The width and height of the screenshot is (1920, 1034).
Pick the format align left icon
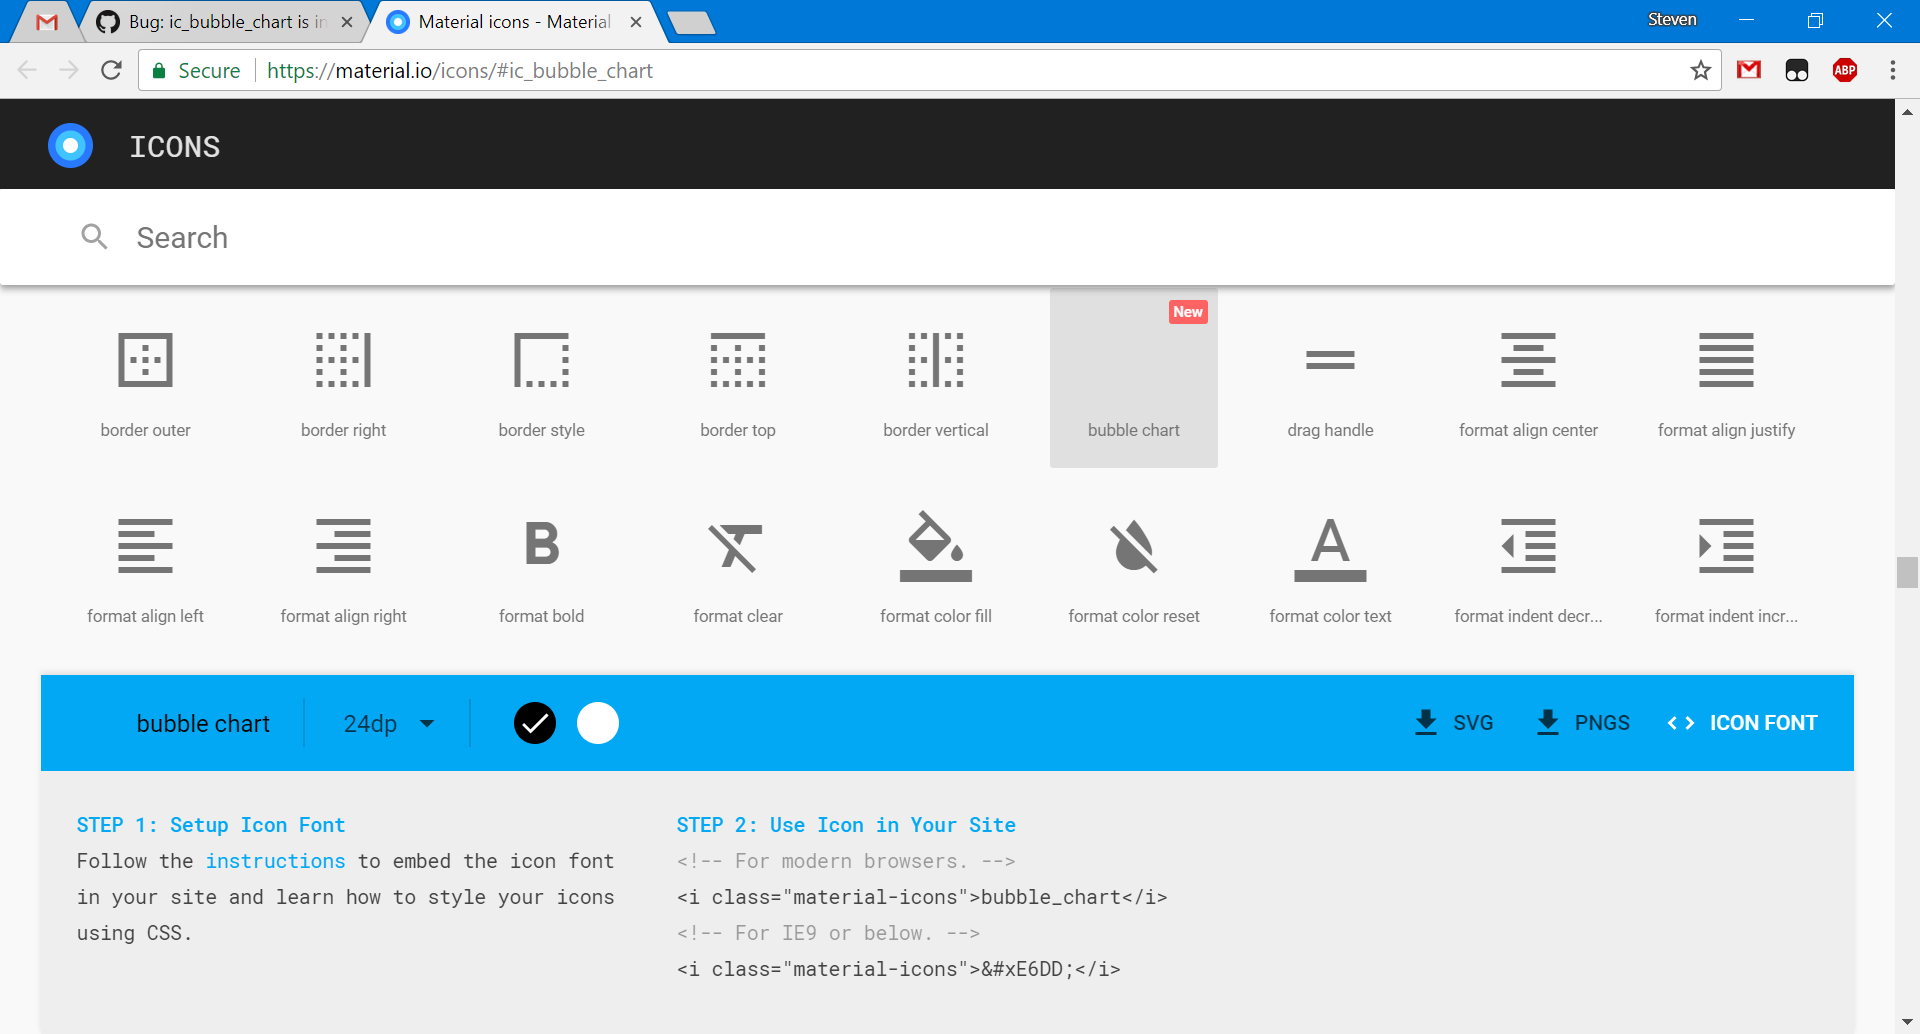(x=146, y=546)
